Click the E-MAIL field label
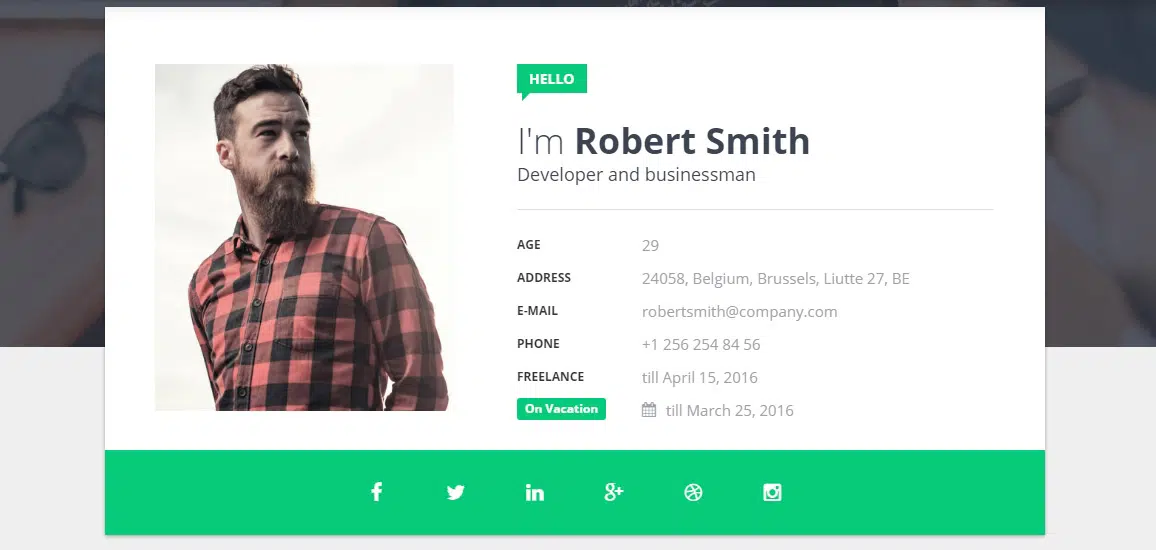The width and height of the screenshot is (1156, 550). pos(537,311)
